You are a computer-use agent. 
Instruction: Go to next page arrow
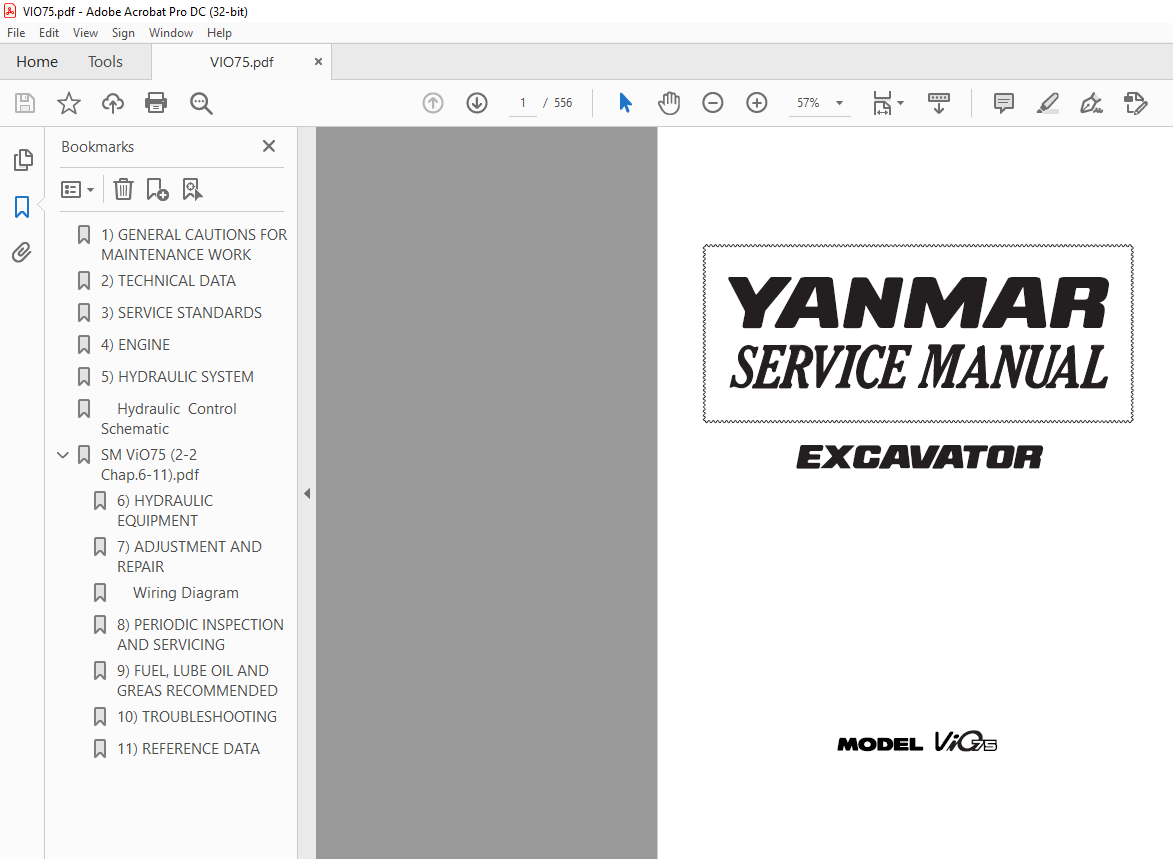pyautogui.click(x=477, y=103)
